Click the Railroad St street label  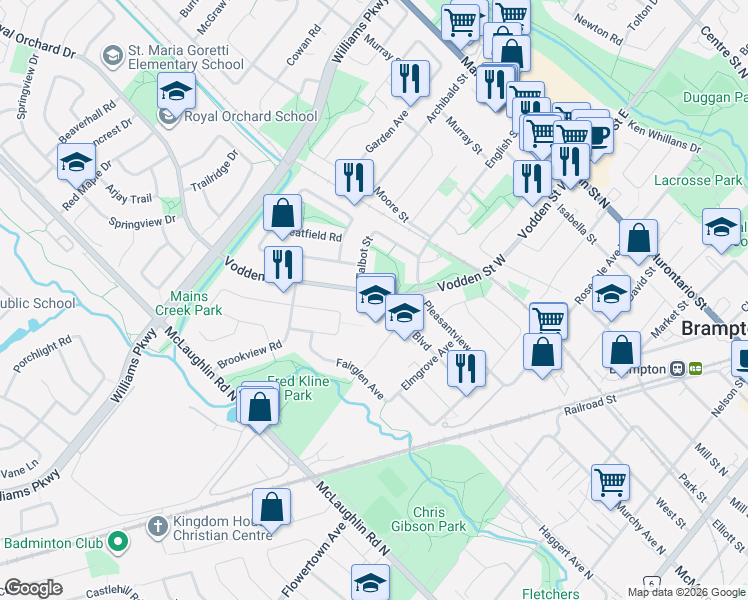coord(590,405)
